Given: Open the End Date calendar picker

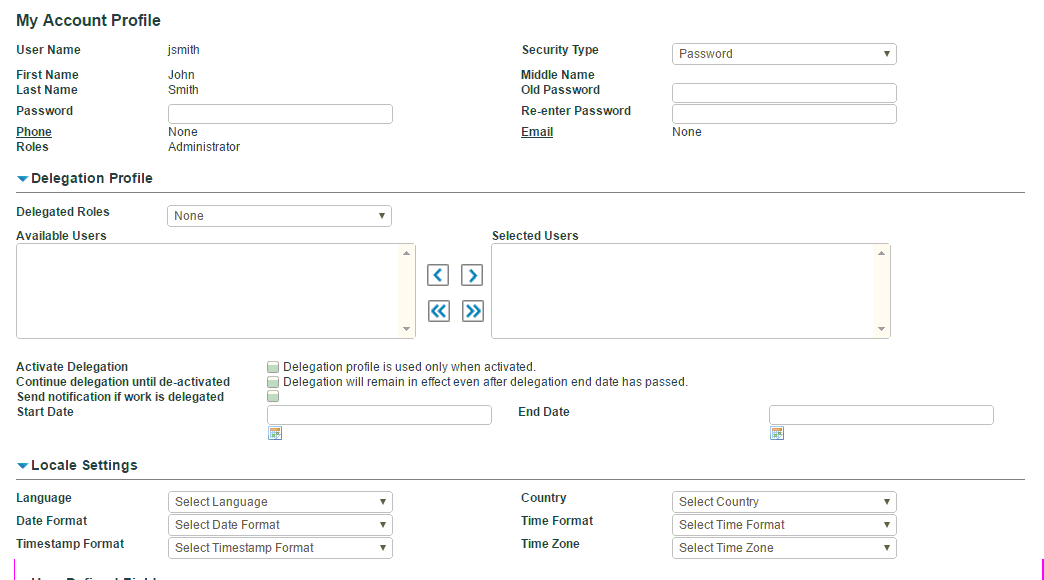Looking at the screenshot, I should [777, 433].
